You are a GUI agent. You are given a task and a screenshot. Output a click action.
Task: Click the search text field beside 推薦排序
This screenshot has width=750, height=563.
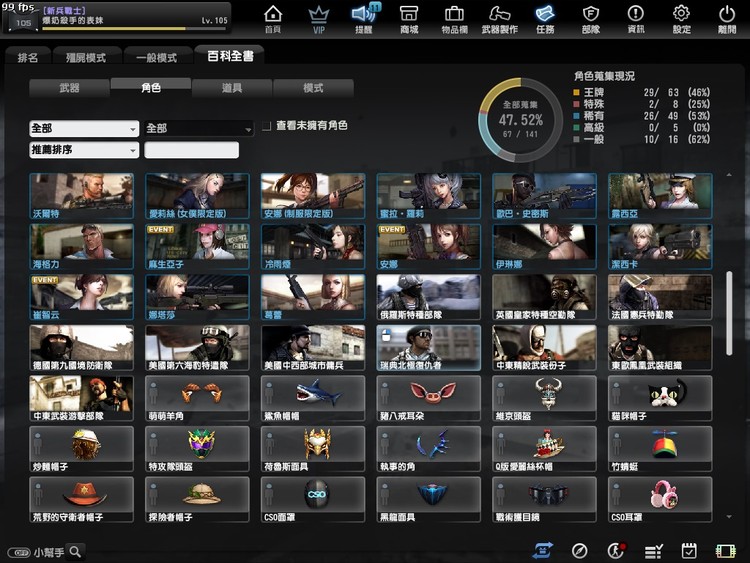(x=192, y=150)
